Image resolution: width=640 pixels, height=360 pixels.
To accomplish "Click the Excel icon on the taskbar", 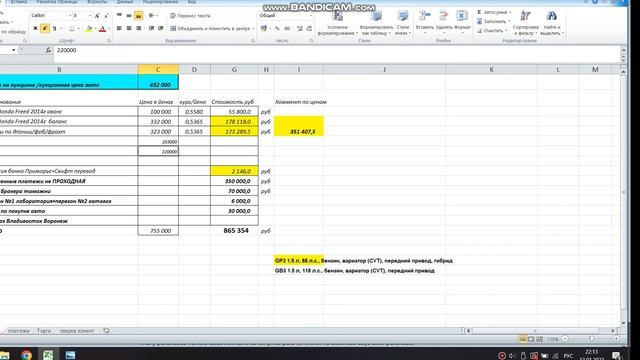I will tap(48, 355).
